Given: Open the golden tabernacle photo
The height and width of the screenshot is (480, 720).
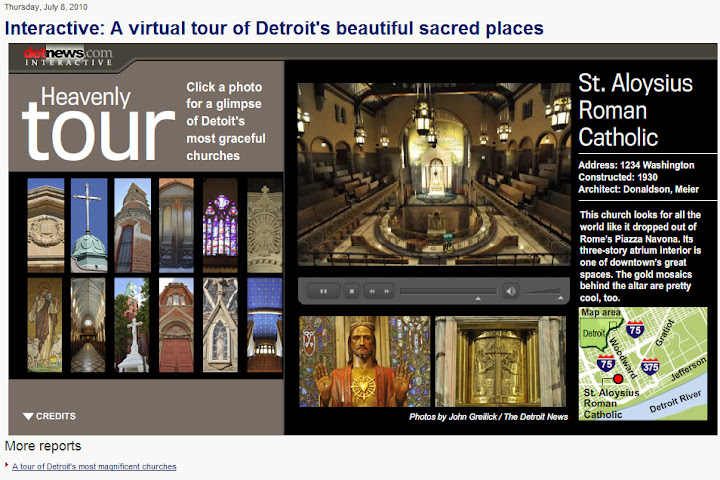Looking at the screenshot, I should point(501,361).
